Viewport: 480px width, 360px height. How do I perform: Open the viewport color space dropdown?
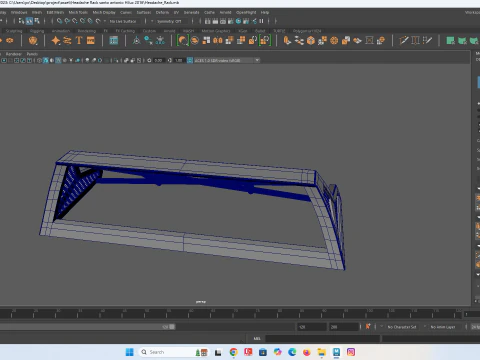(x=227, y=60)
